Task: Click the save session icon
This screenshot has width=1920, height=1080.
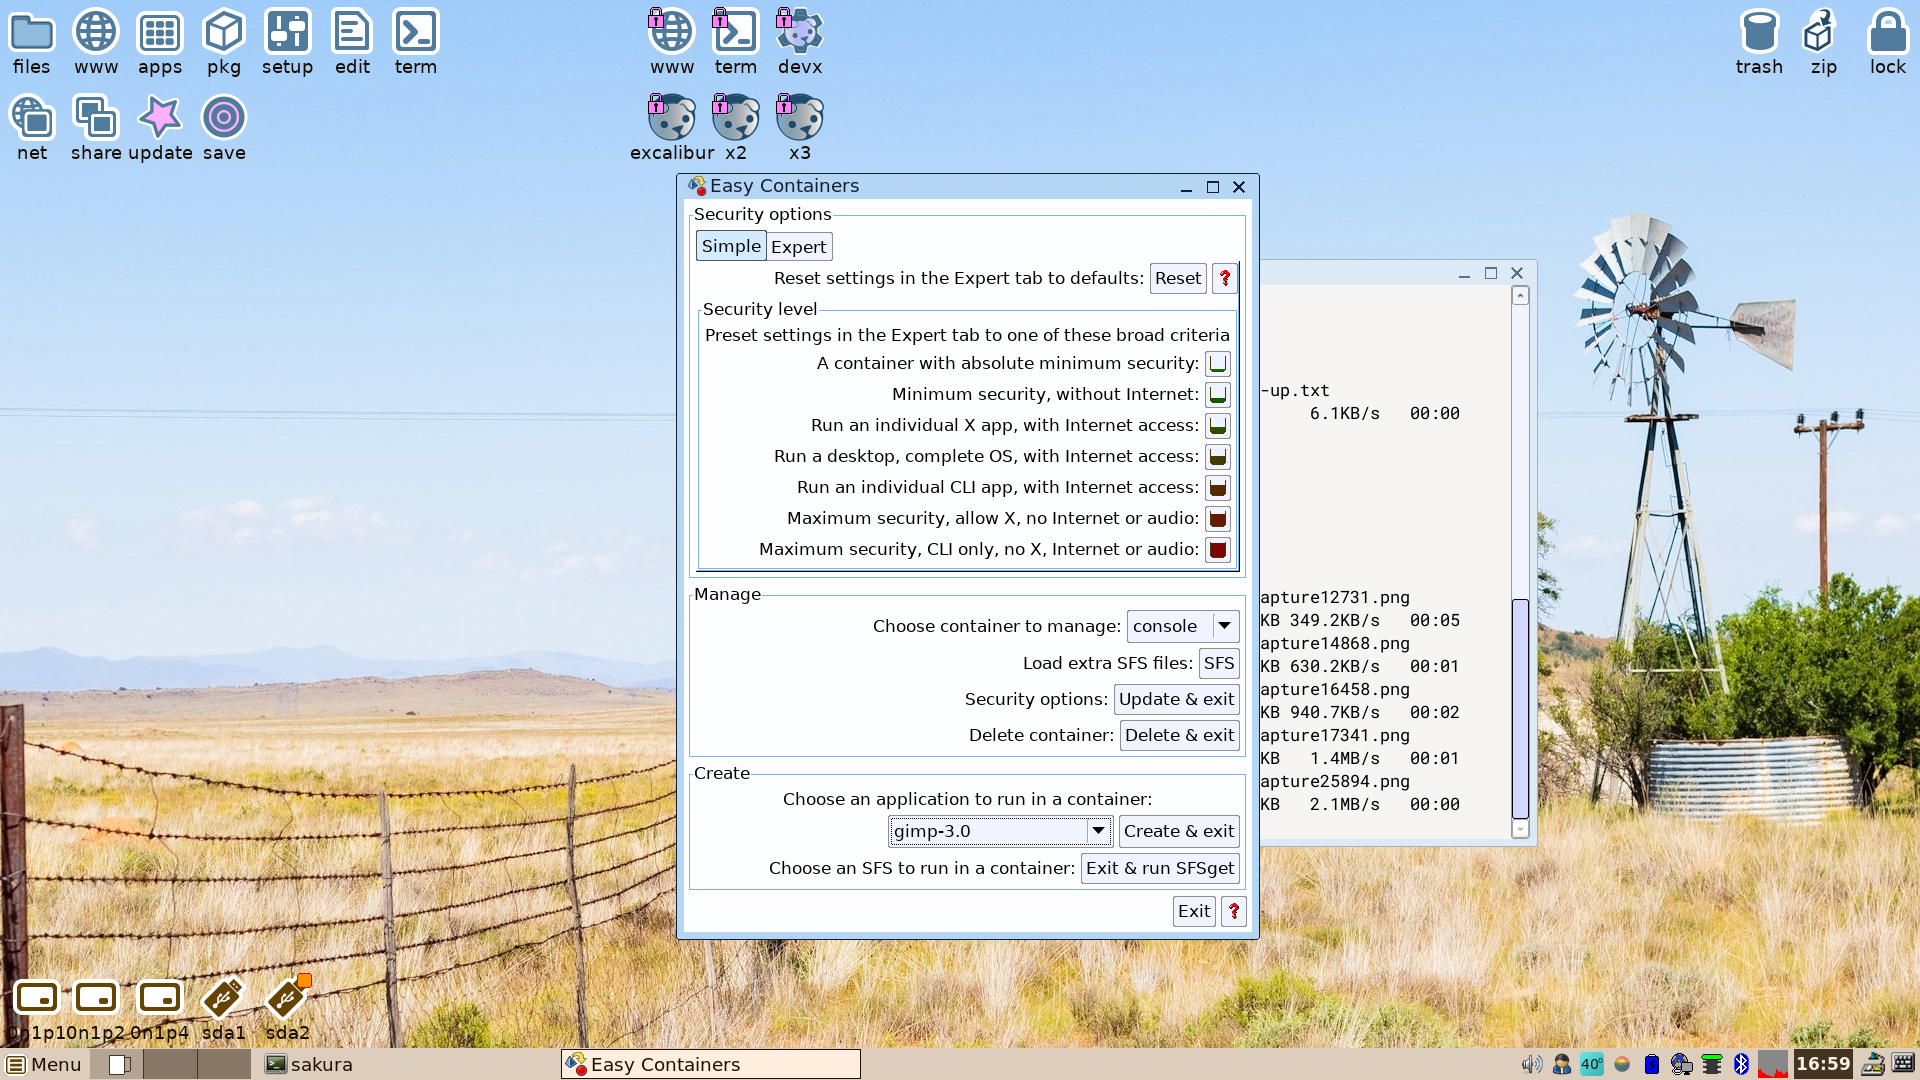Action: coord(224,128)
